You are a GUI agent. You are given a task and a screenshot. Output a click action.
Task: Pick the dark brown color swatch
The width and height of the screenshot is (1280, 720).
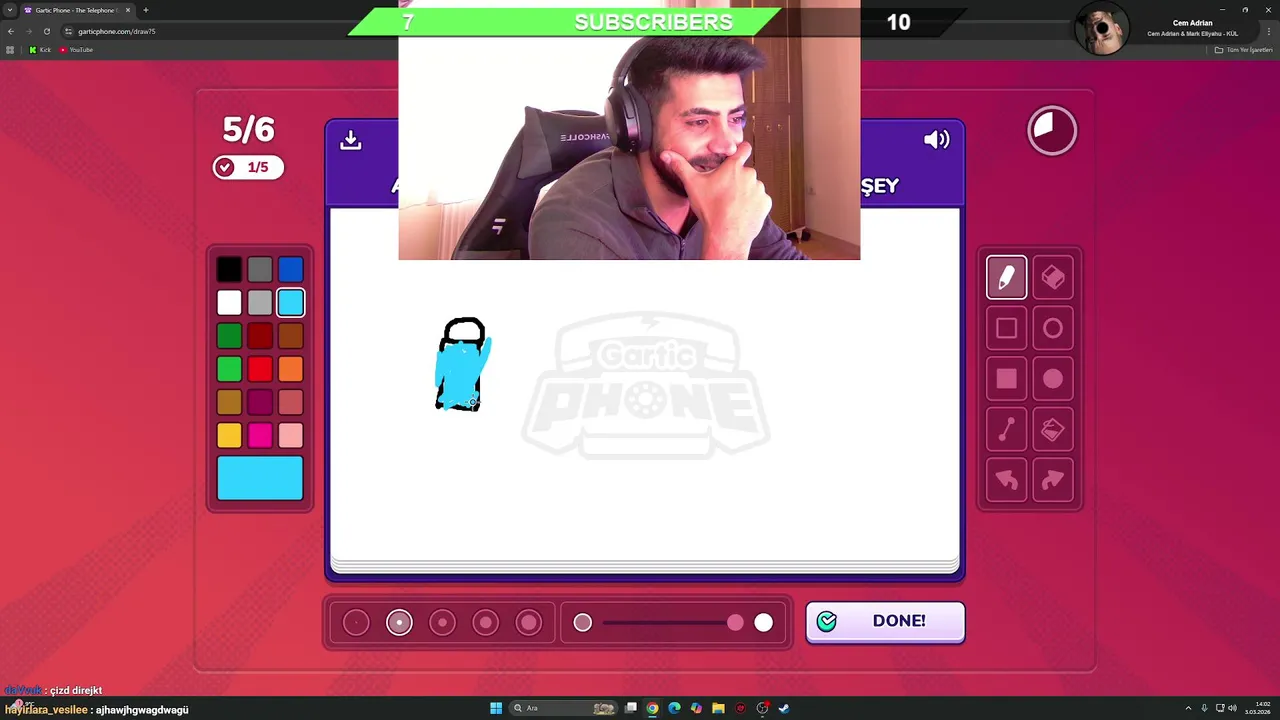click(x=291, y=336)
